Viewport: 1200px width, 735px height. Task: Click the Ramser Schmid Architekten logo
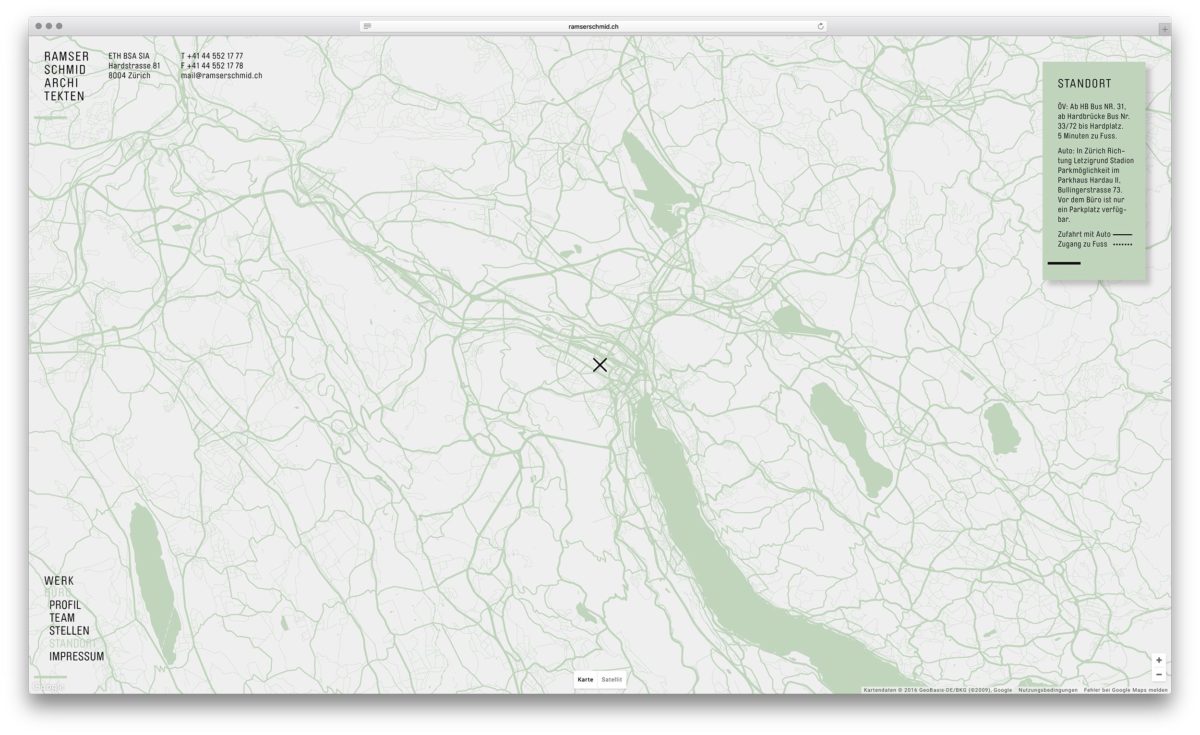coord(65,76)
